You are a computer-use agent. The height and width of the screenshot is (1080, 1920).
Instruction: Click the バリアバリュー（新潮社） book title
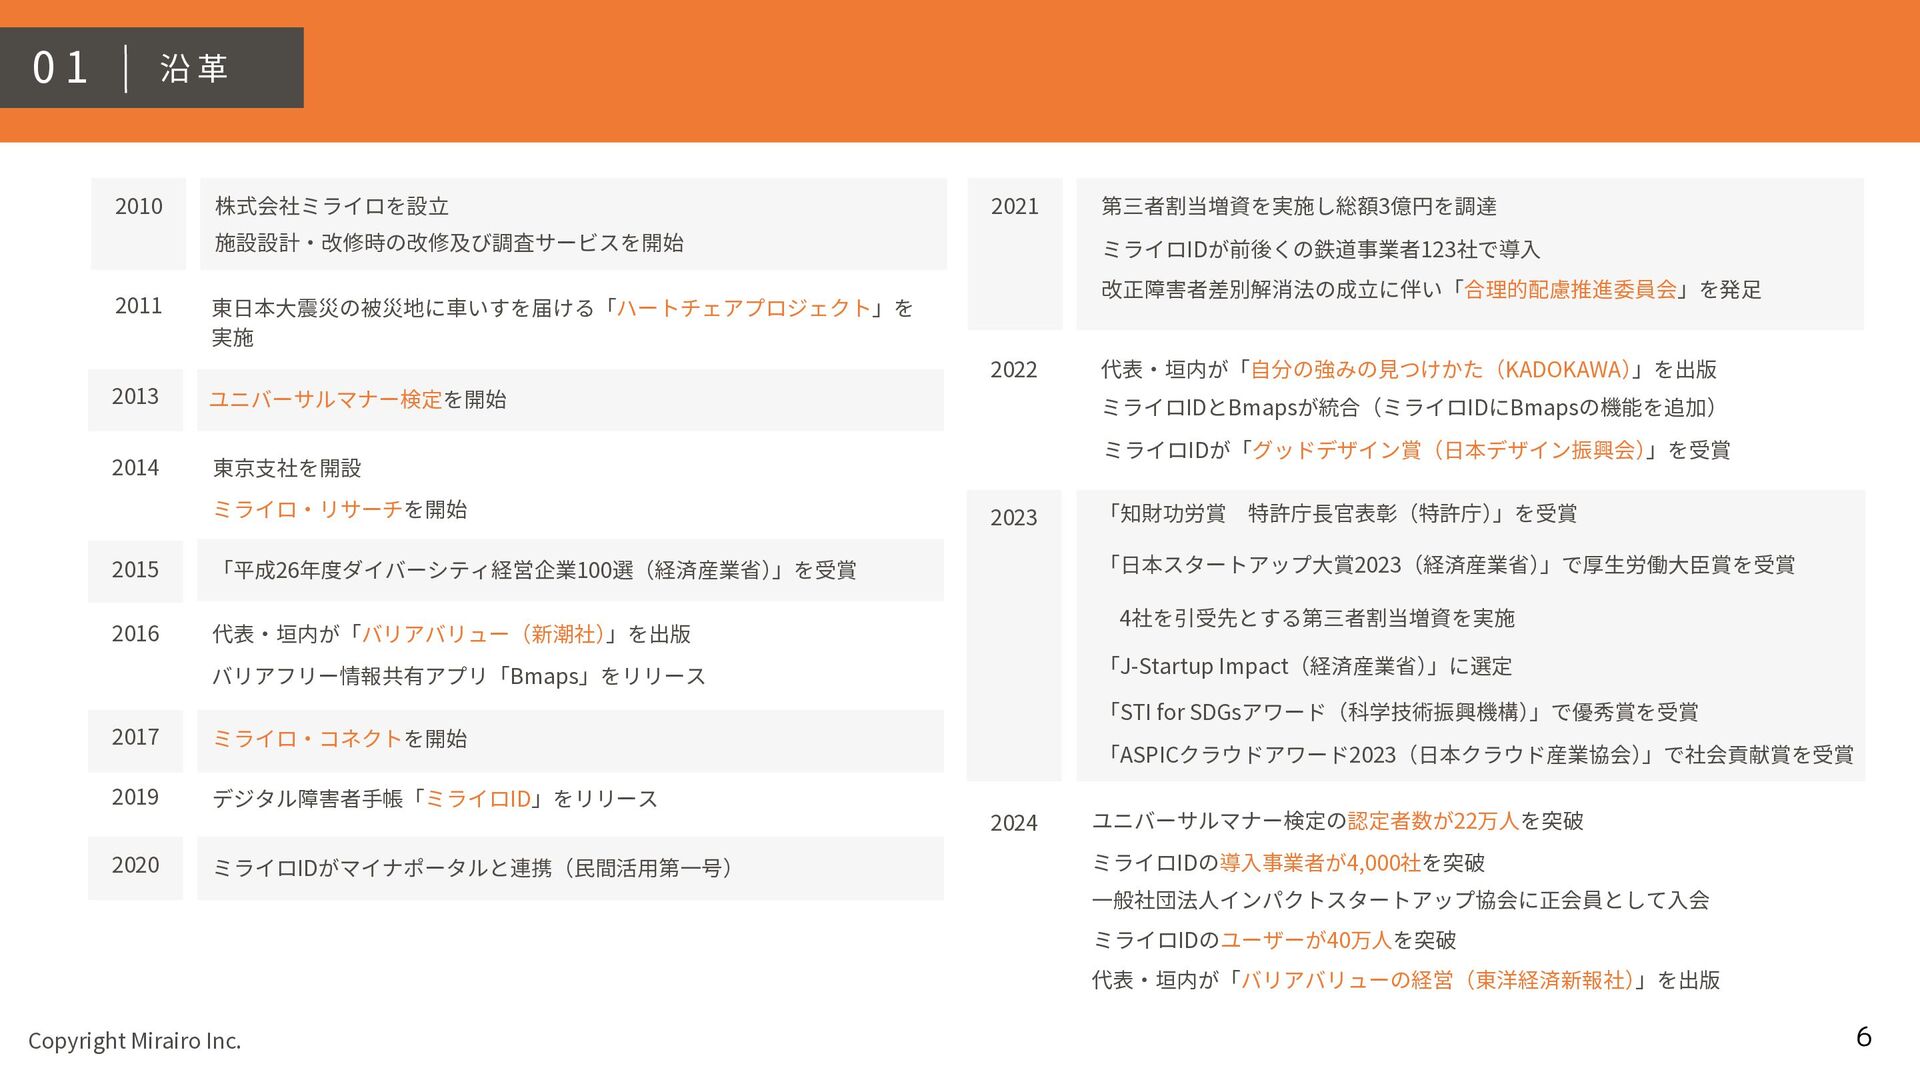(483, 634)
